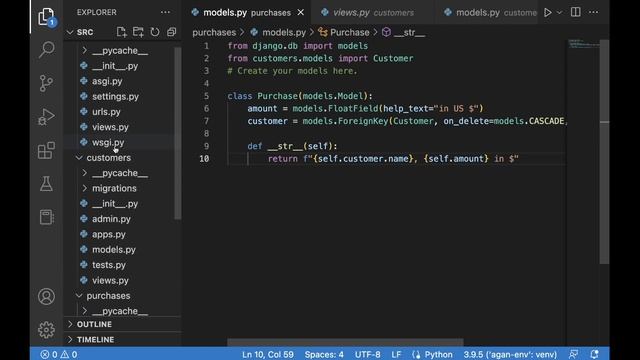Refresh the Explorer file tree
The image size is (640, 360).
(x=155, y=32)
